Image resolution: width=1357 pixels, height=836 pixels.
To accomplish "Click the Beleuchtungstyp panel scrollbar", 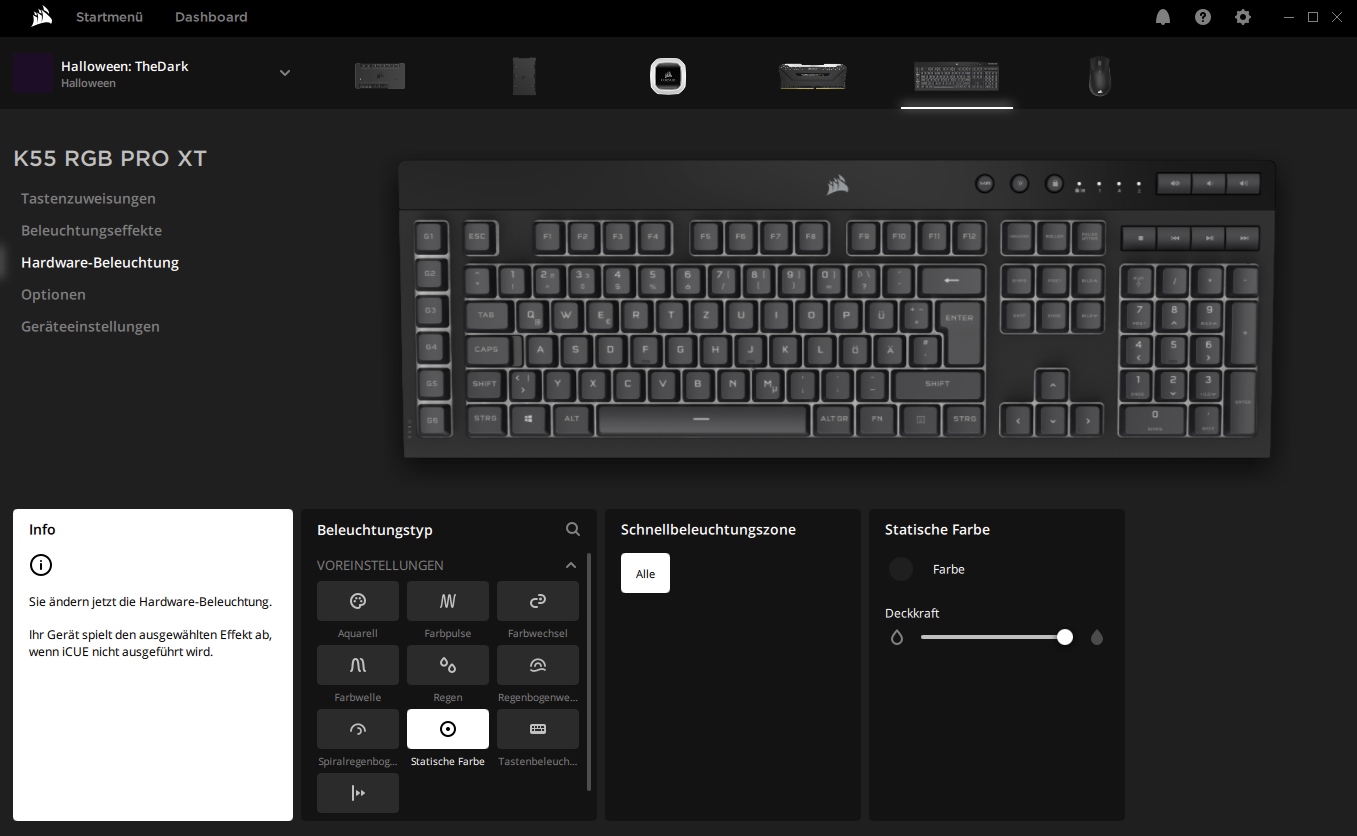I will click(588, 672).
